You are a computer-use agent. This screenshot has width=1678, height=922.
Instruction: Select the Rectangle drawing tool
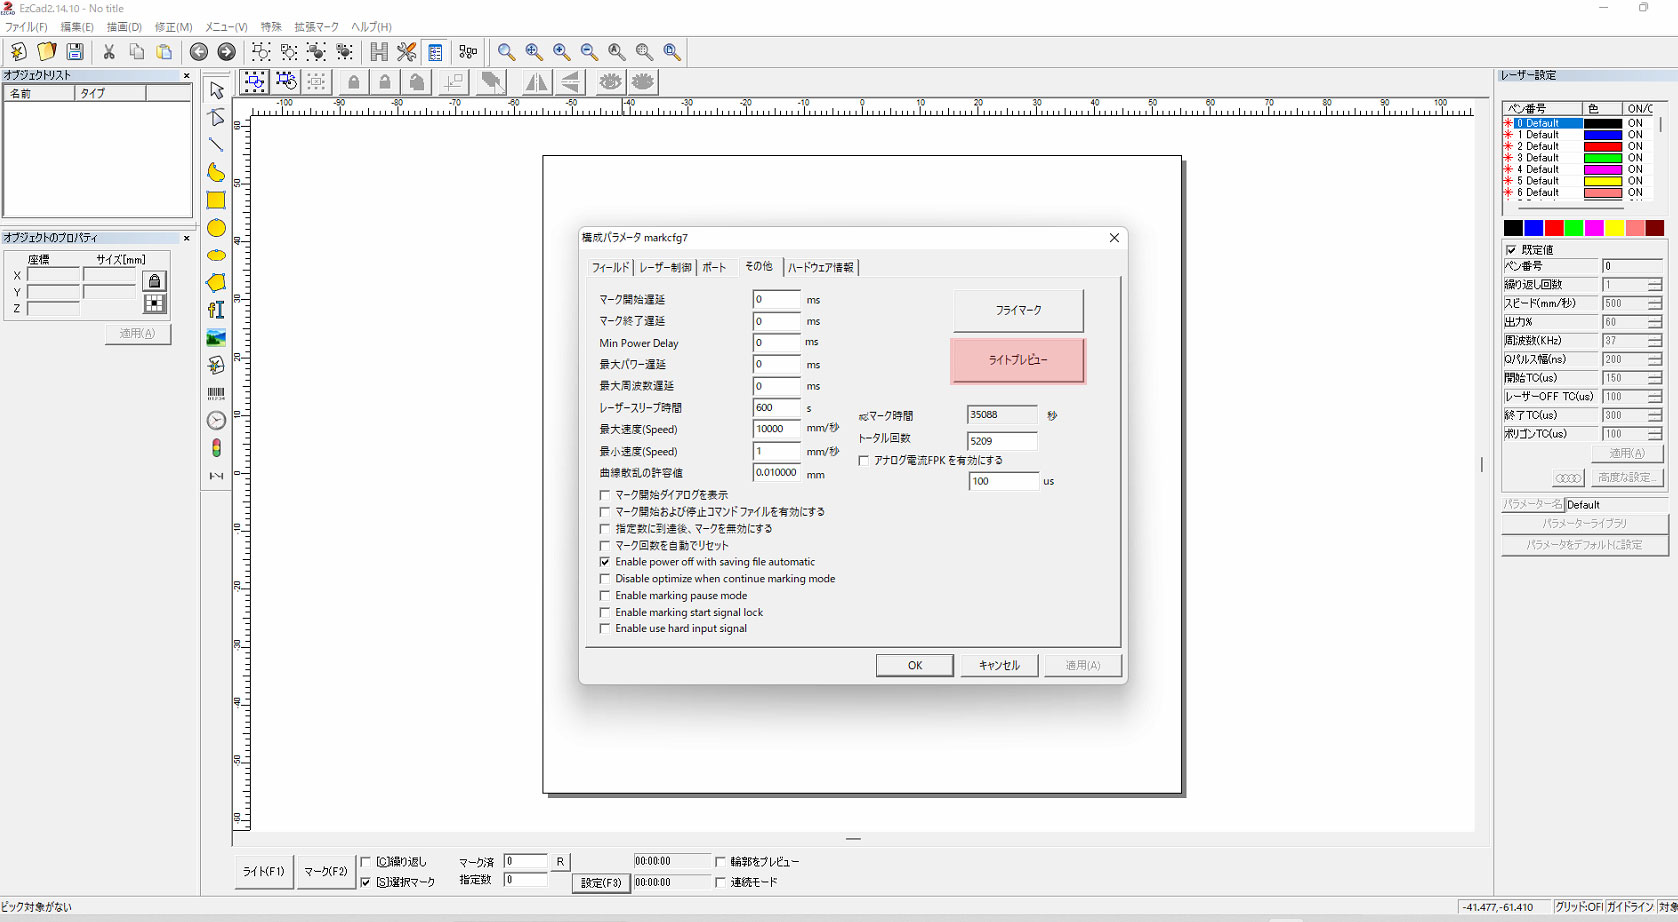pyautogui.click(x=216, y=200)
